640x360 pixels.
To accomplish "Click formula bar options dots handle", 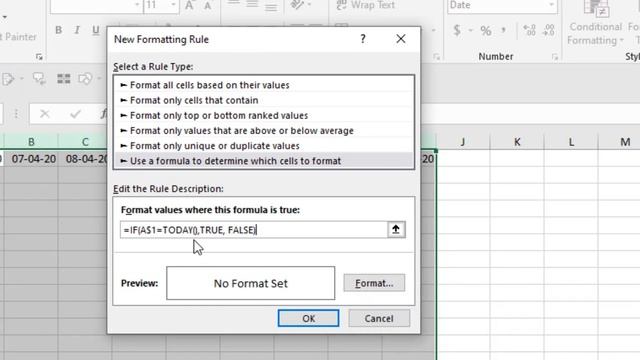I will click(x=16, y=114).
